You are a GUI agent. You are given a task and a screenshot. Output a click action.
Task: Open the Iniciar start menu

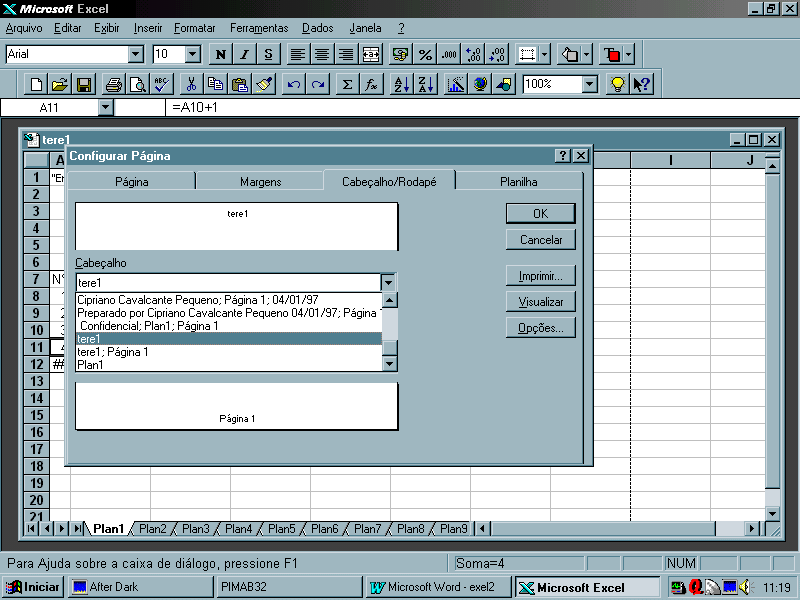coord(32,587)
